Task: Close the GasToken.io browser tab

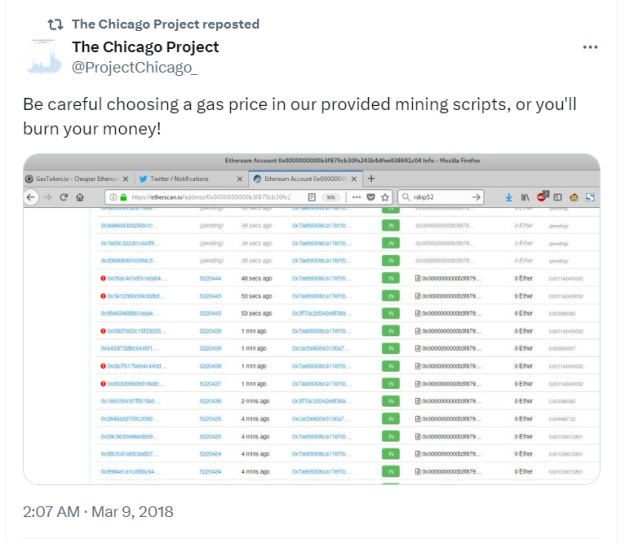Action: pyautogui.click(x=125, y=179)
